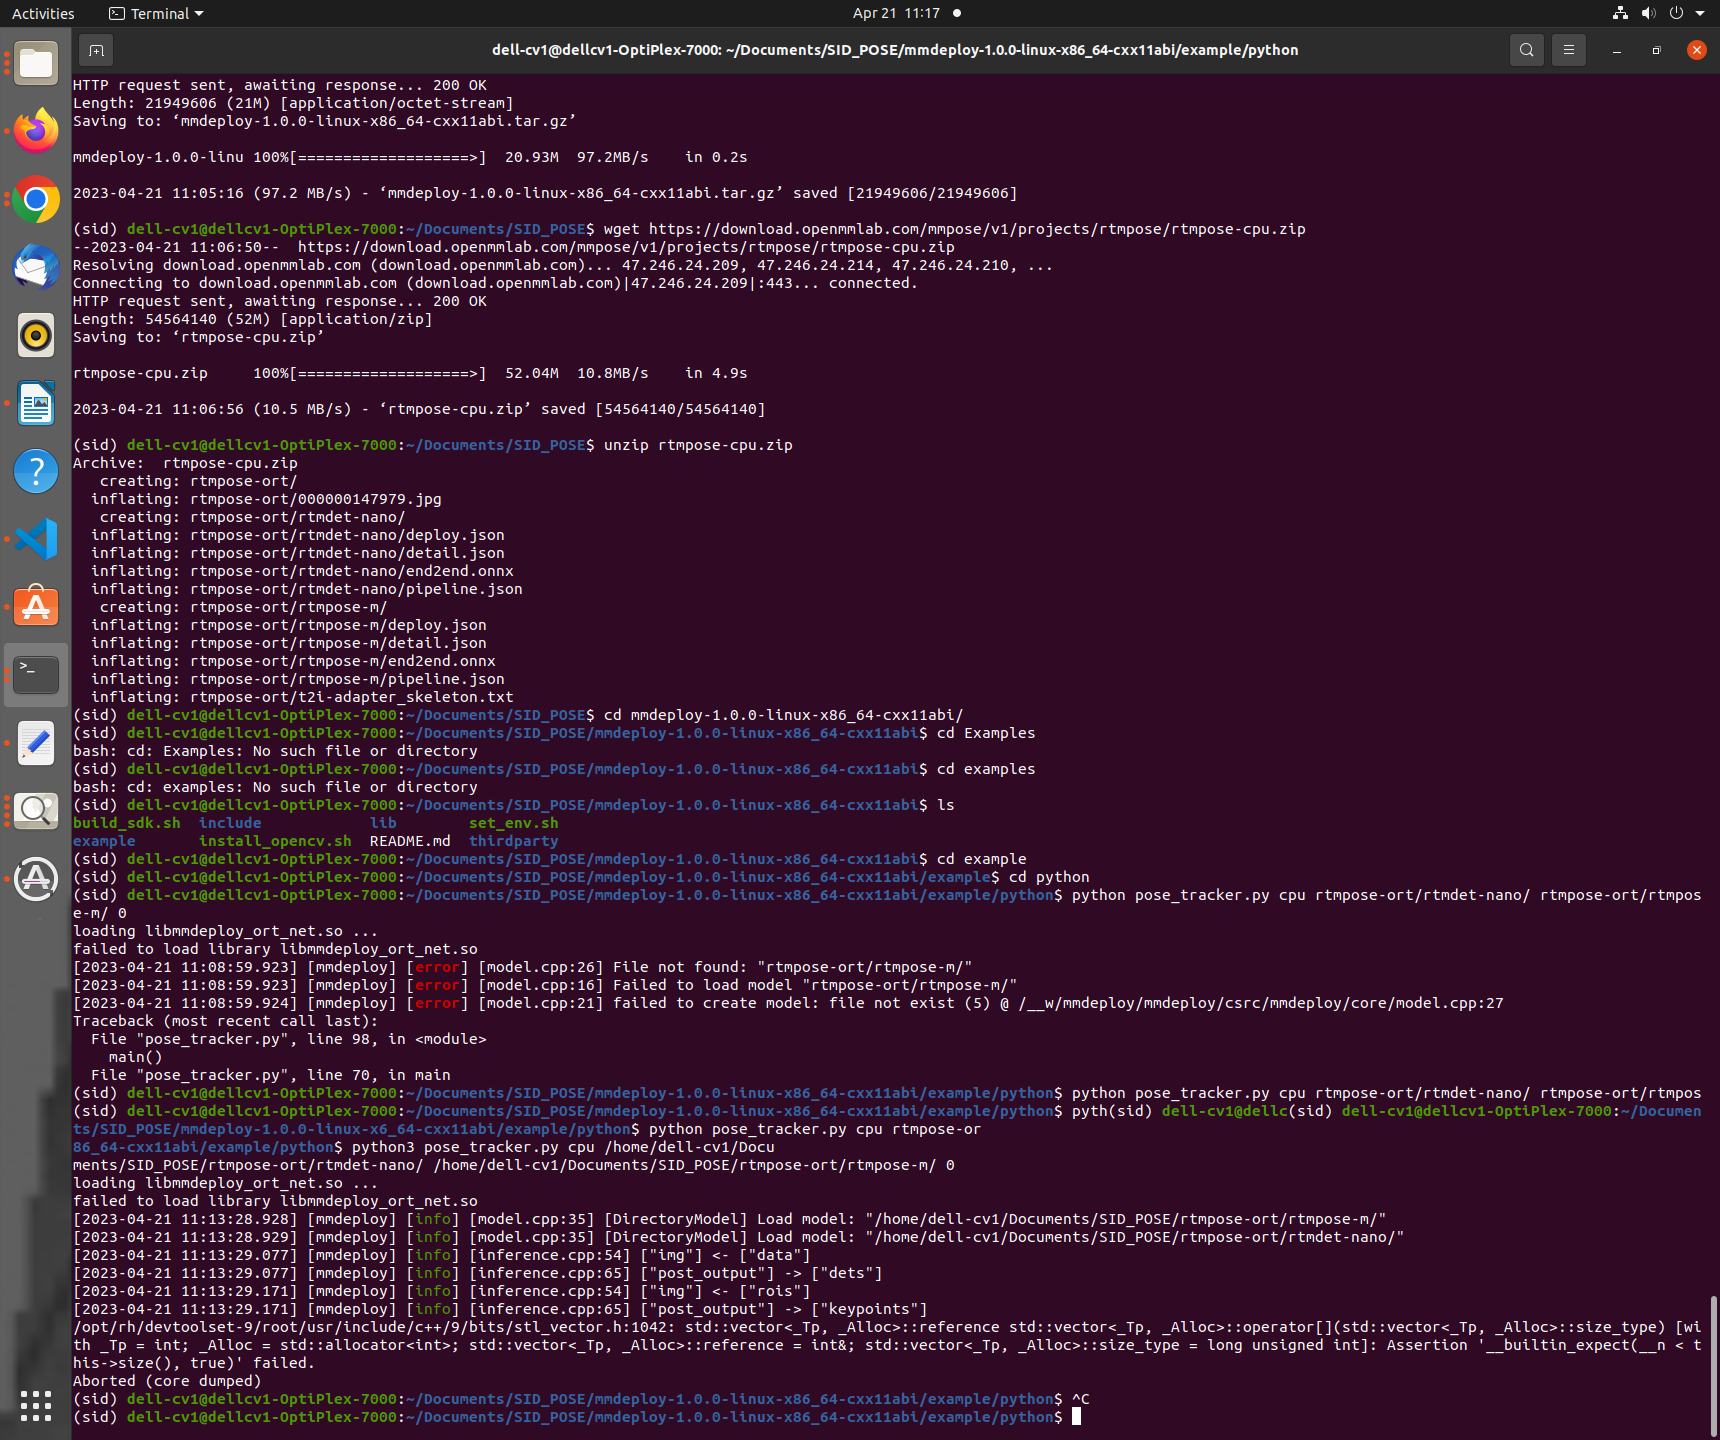Open Thunderbird mail from the dock
Screen dimensions: 1720x1440
(x=36, y=267)
